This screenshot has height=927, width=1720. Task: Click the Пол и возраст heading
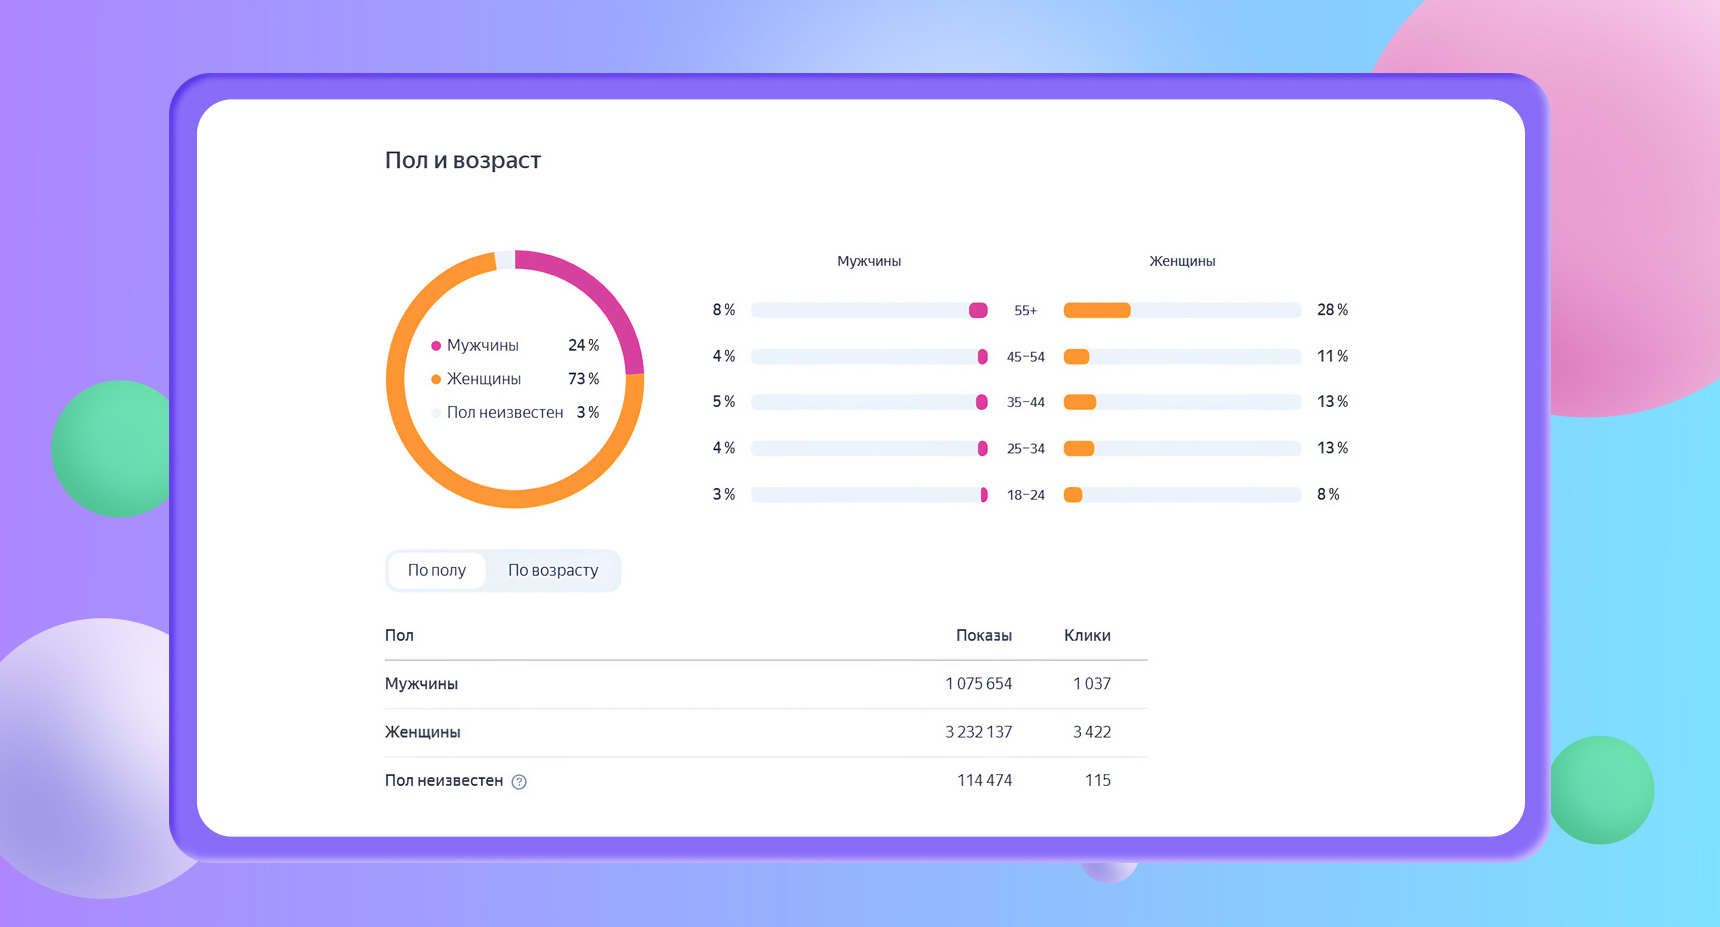point(463,160)
